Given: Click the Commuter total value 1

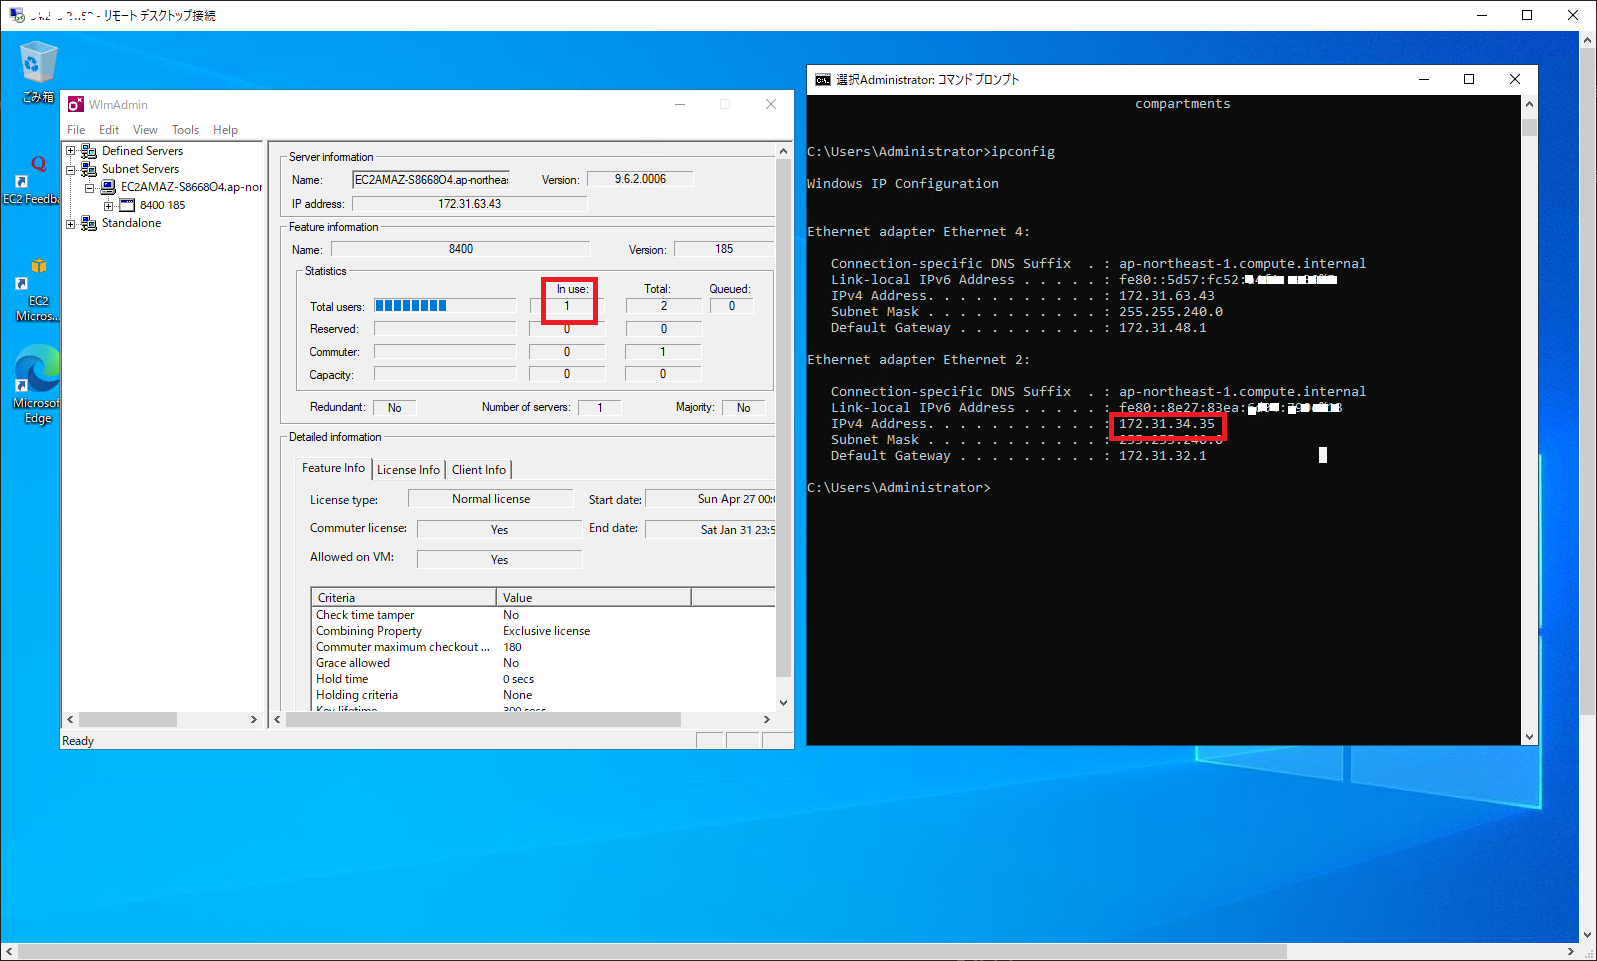Looking at the screenshot, I should pyautogui.click(x=663, y=352).
